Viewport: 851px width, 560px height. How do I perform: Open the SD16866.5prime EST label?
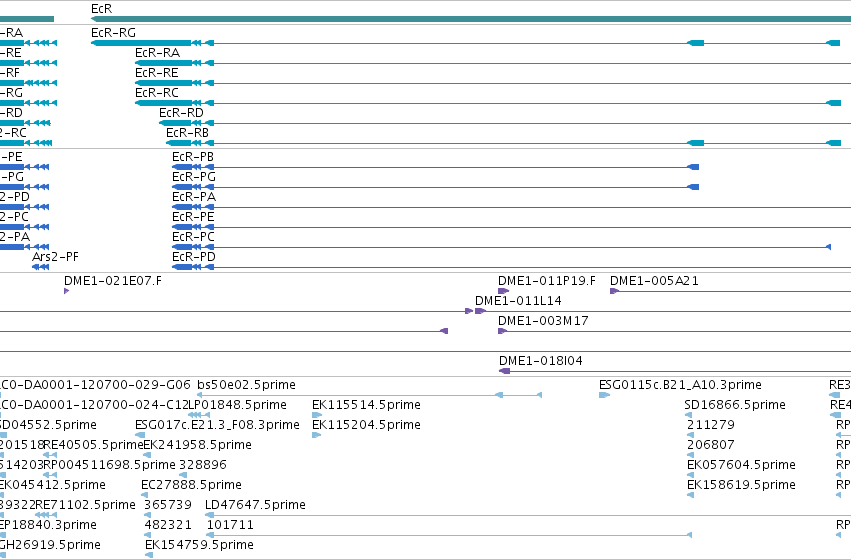735,405
